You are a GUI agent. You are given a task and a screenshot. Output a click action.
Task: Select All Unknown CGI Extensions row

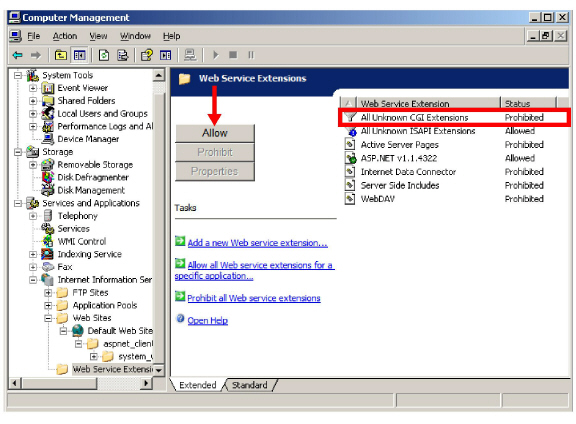454,118
